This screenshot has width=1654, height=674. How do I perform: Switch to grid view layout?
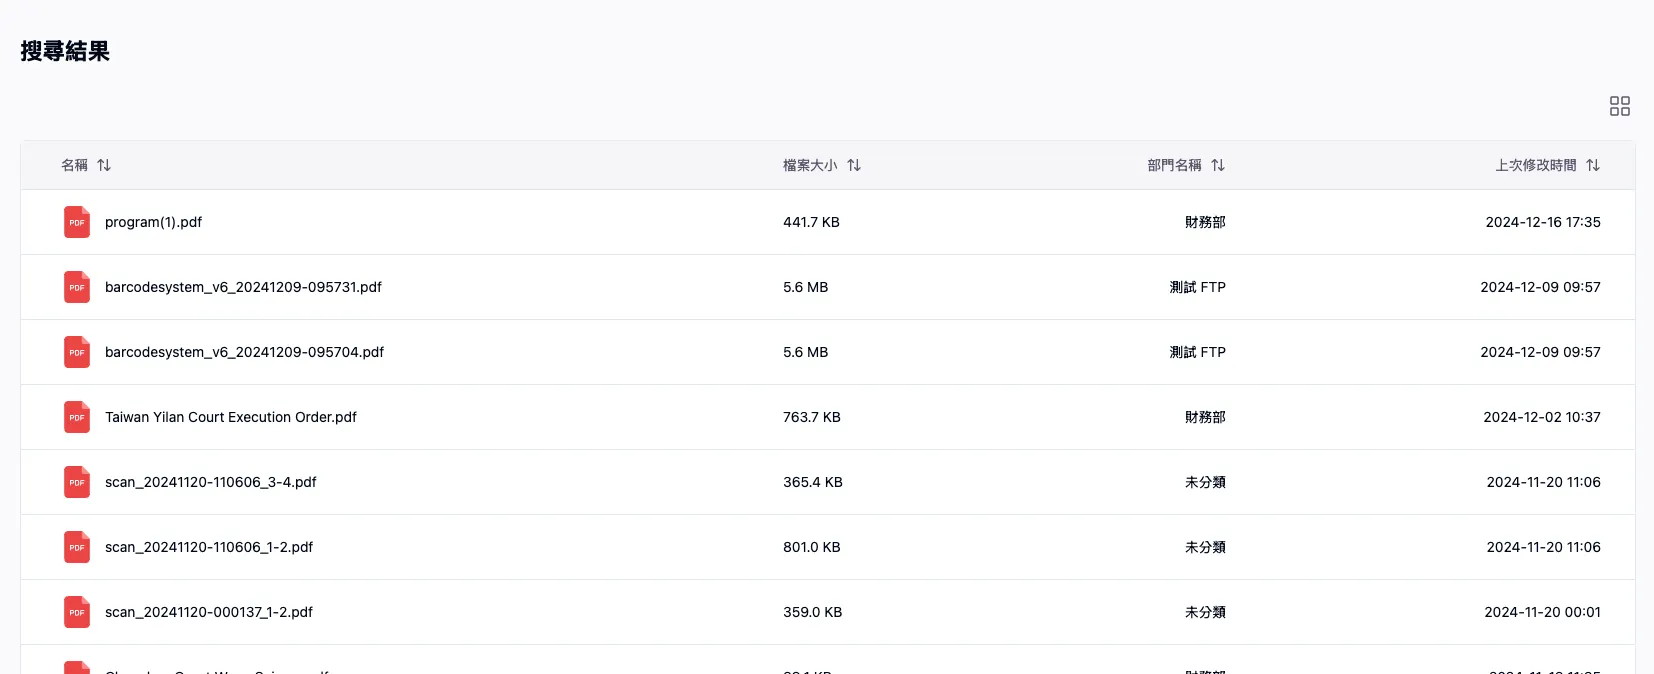[1619, 106]
